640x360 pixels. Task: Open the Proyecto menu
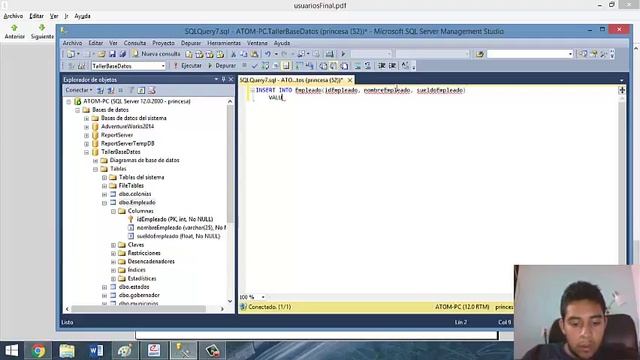coord(163,43)
